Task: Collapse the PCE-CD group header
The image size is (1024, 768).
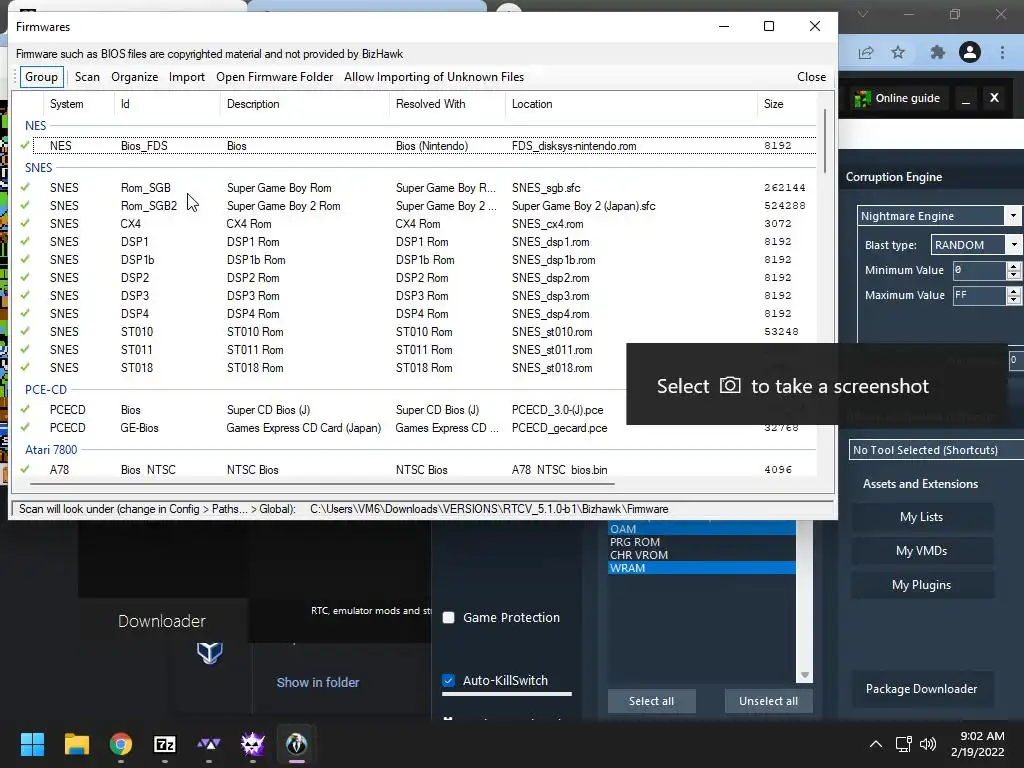Action: pos(46,389)
